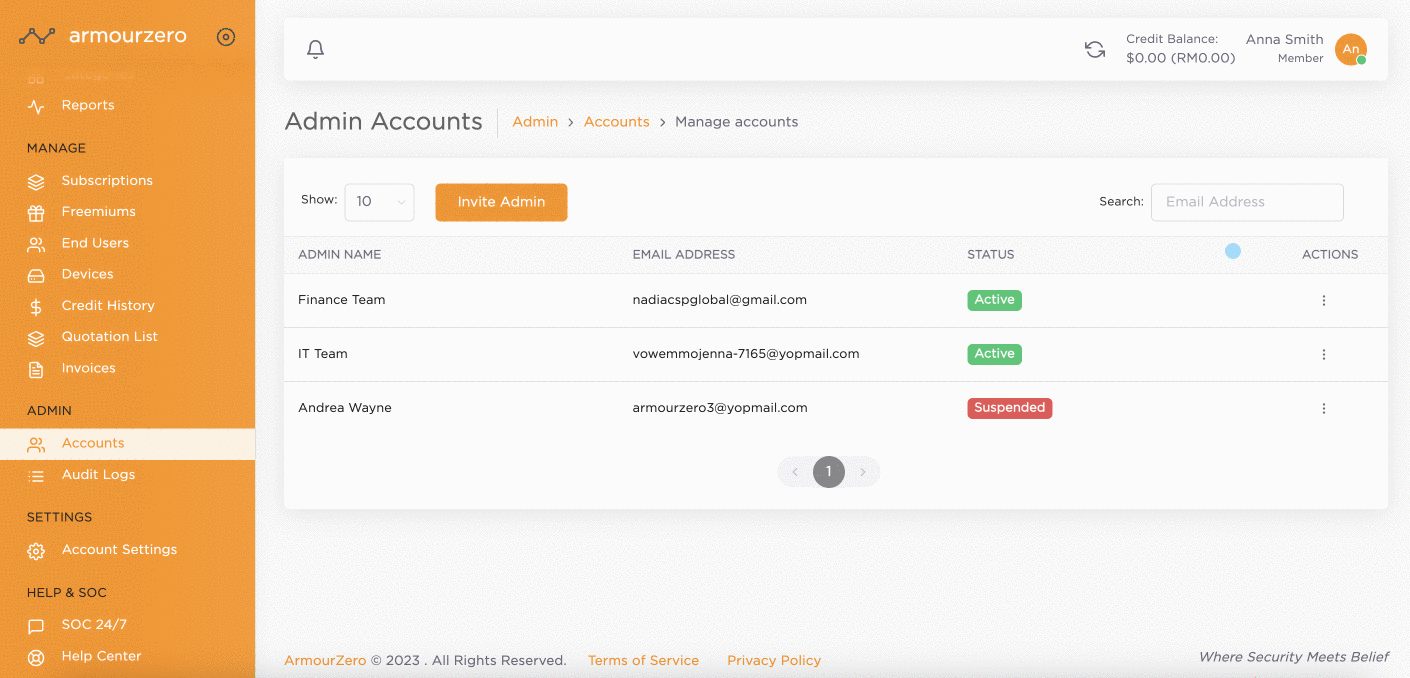
Task: Go to previous page arrow
Action: click(x=795, y=472)
